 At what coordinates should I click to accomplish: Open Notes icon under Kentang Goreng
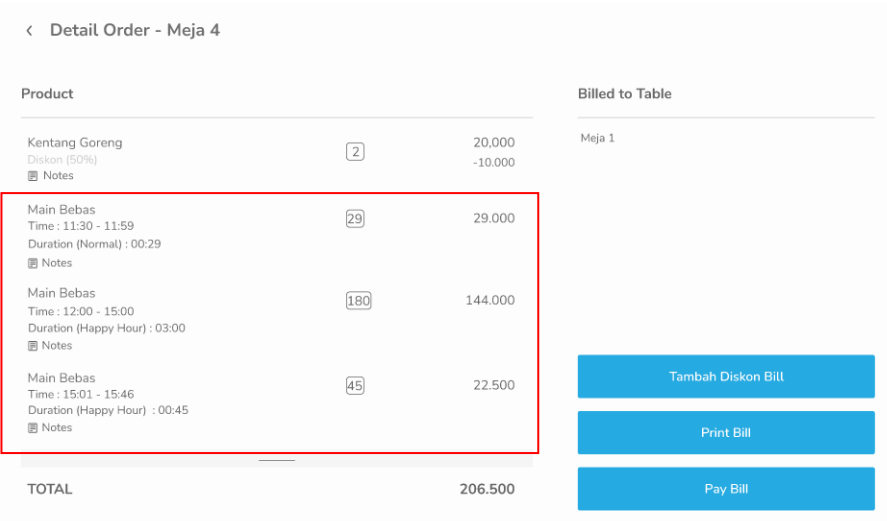click(x=33, y=176)
